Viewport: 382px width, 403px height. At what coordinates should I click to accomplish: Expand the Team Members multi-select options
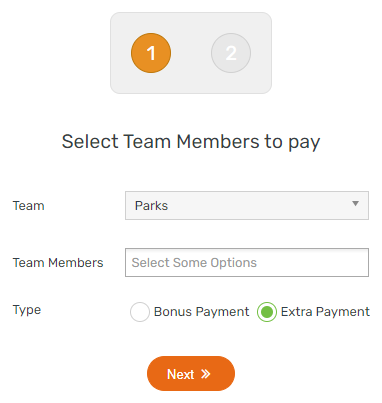[247, 262]
